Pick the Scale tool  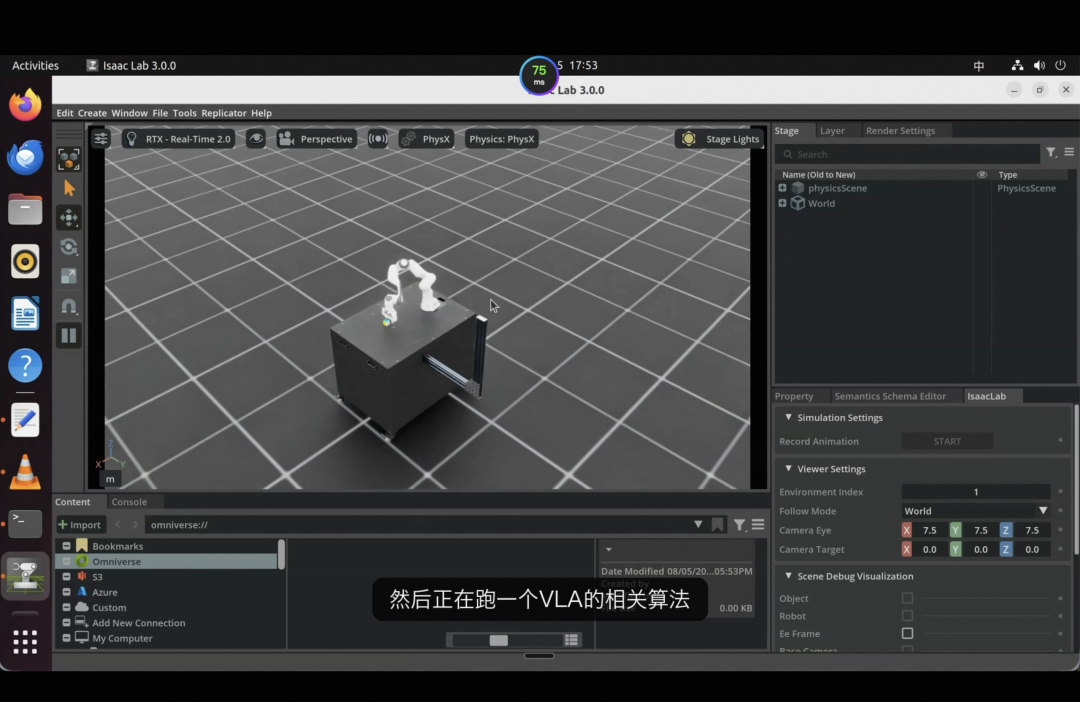pyautogui.click(x=69, y=276)
